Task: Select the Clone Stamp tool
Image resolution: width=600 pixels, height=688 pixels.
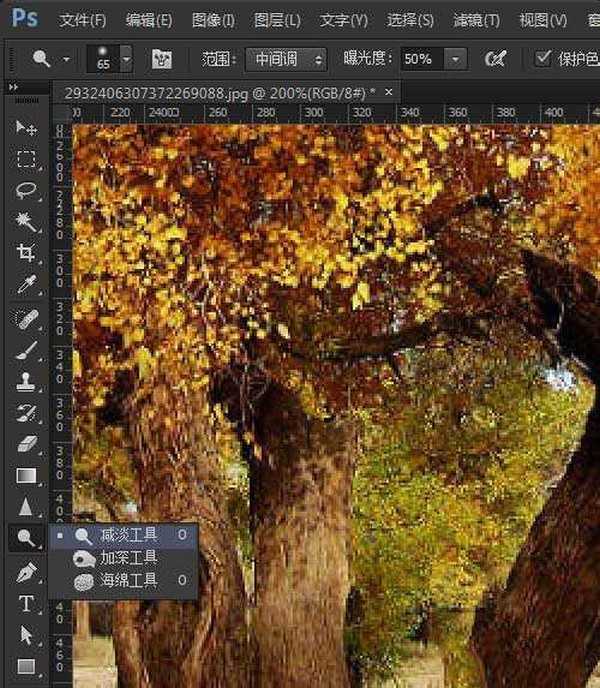Action: [26, 381]
